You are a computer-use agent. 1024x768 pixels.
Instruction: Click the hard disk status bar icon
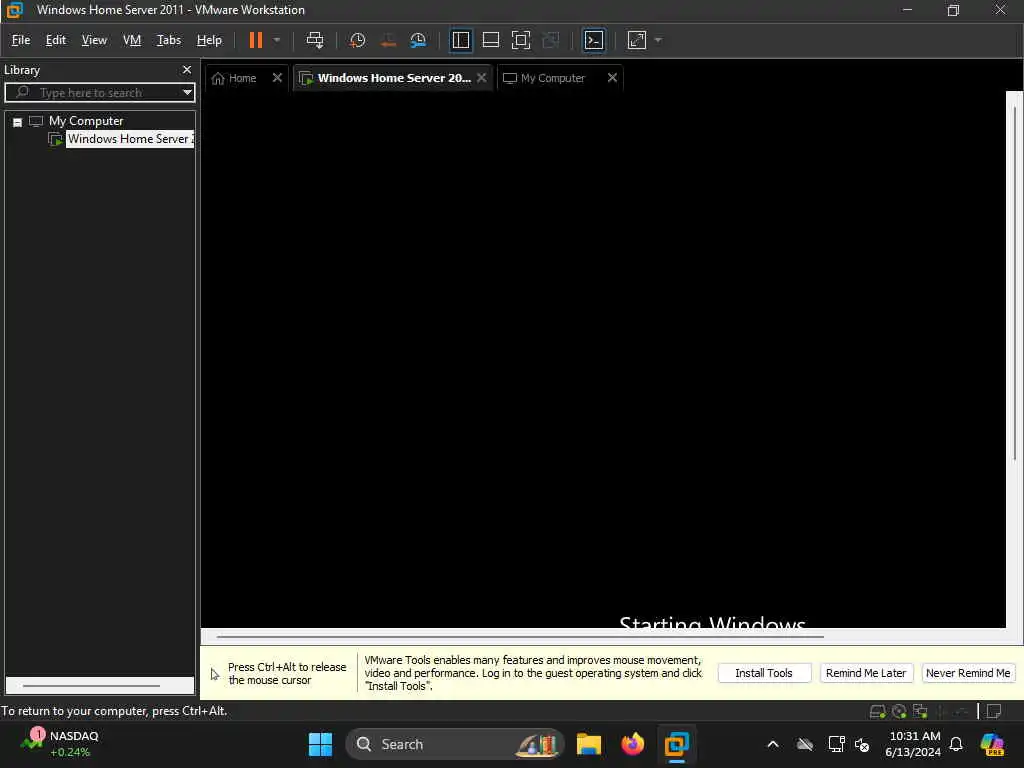[x=878, y=711]
